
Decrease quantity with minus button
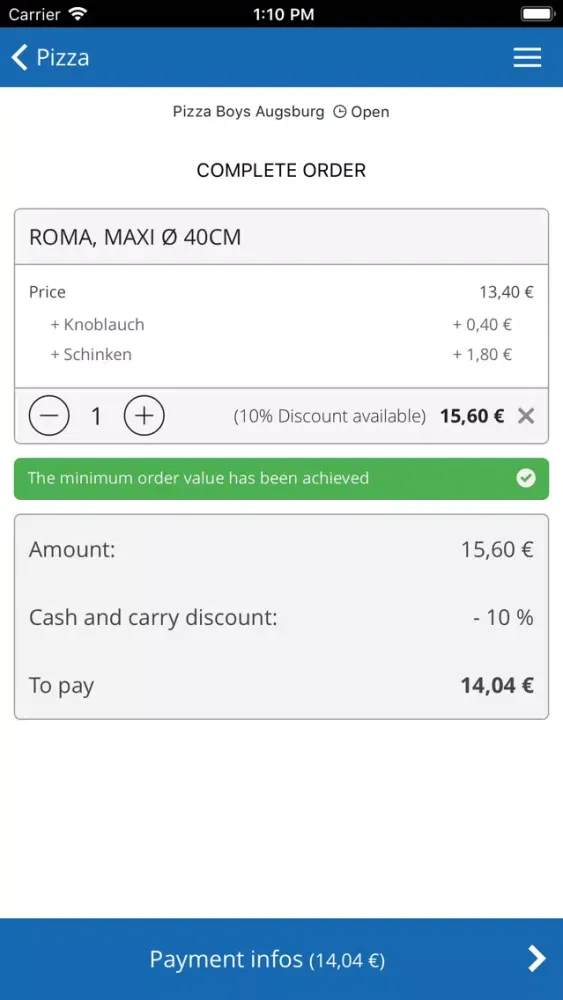[49, 416]
